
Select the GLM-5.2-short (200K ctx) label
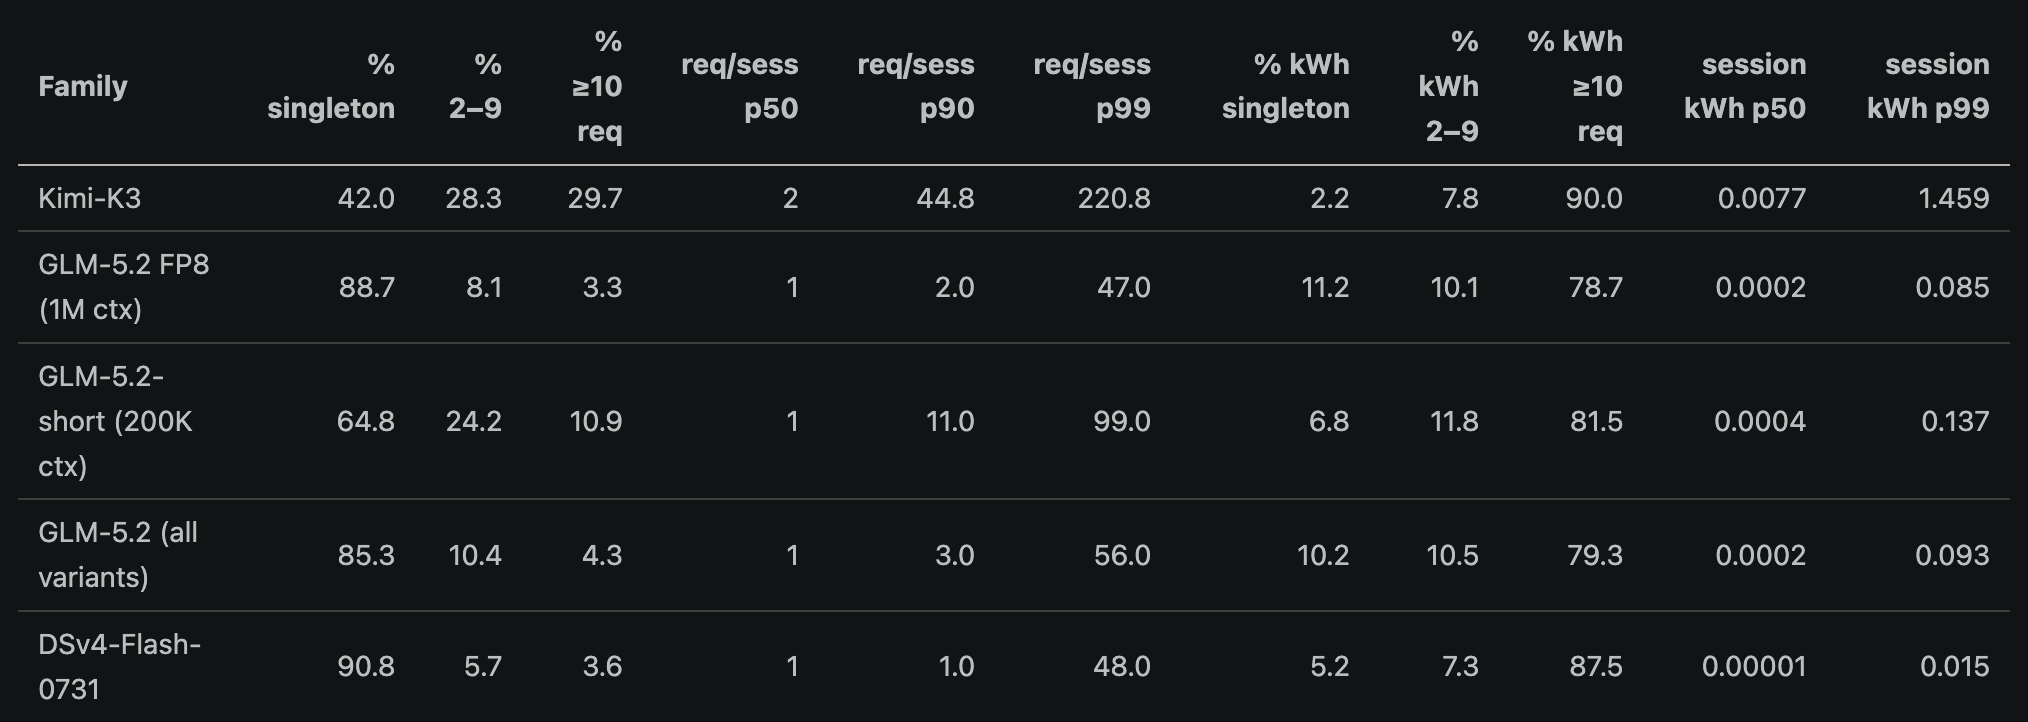point(115,421)
